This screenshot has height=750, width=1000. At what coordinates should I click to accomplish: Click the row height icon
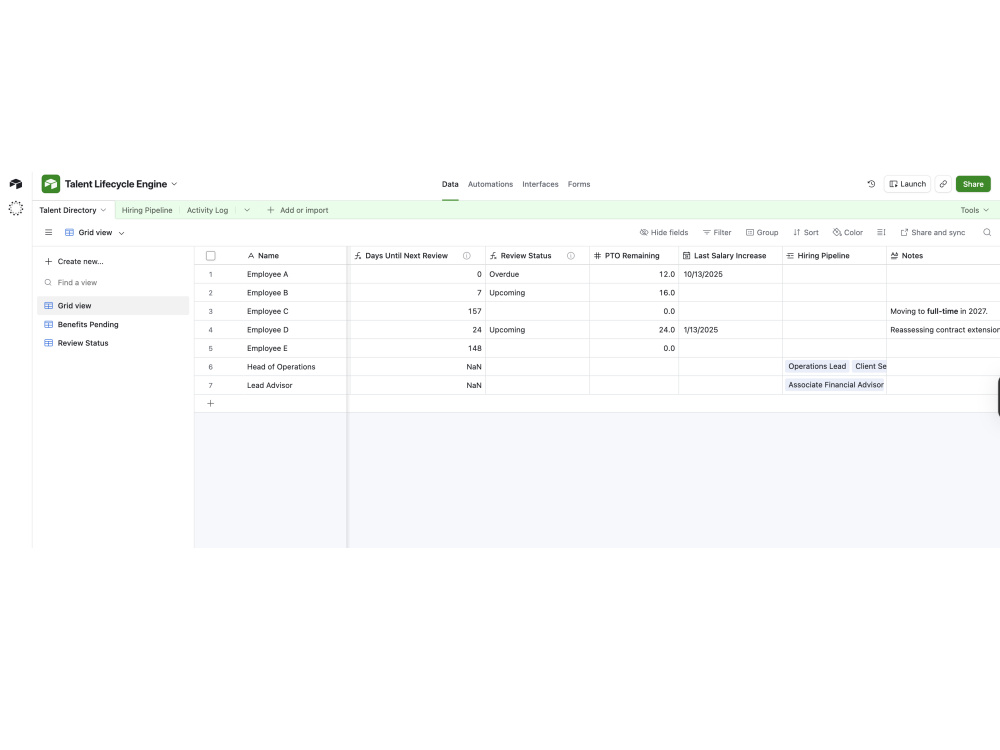[x=881, y=232]
